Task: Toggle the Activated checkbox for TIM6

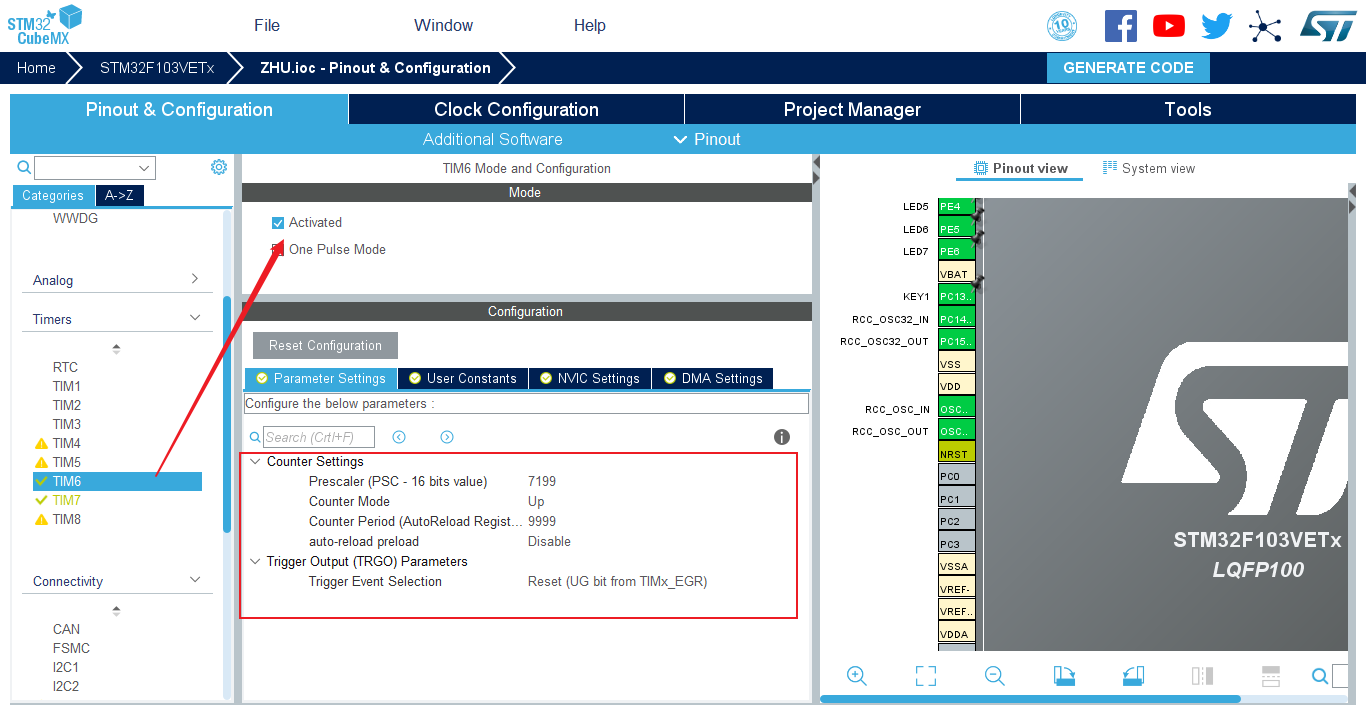Action: coord(278,223)
